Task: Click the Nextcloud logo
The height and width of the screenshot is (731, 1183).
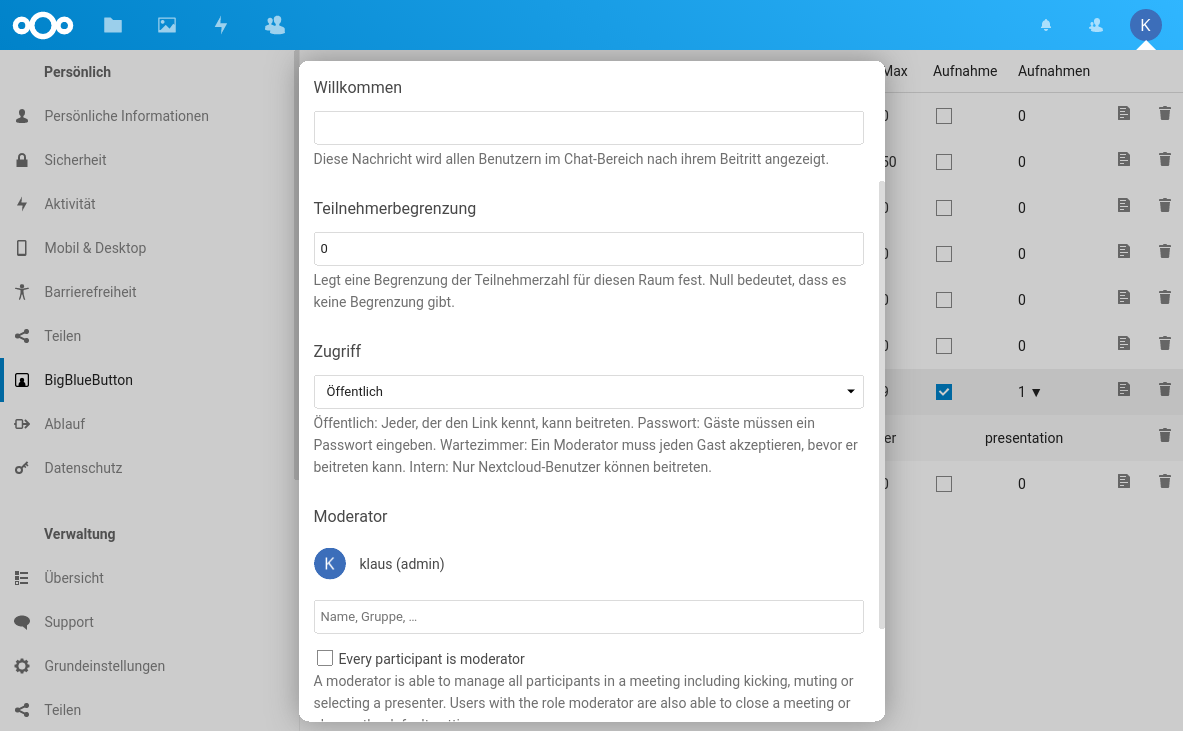Action: (44, 25)
